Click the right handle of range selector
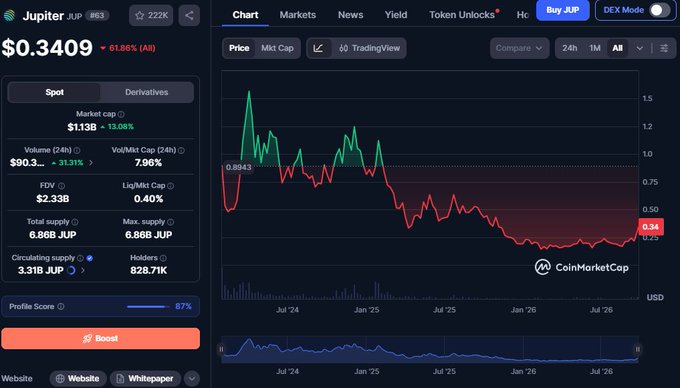Screen dimensions: 680x388 [638, 349]
